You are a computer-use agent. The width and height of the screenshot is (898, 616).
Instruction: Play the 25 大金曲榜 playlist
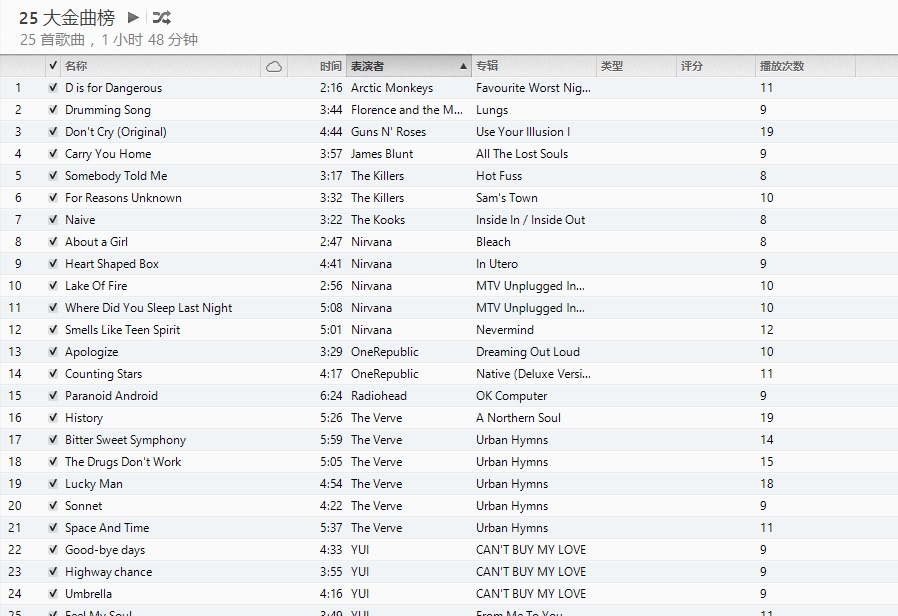click(x=133, y=18)
